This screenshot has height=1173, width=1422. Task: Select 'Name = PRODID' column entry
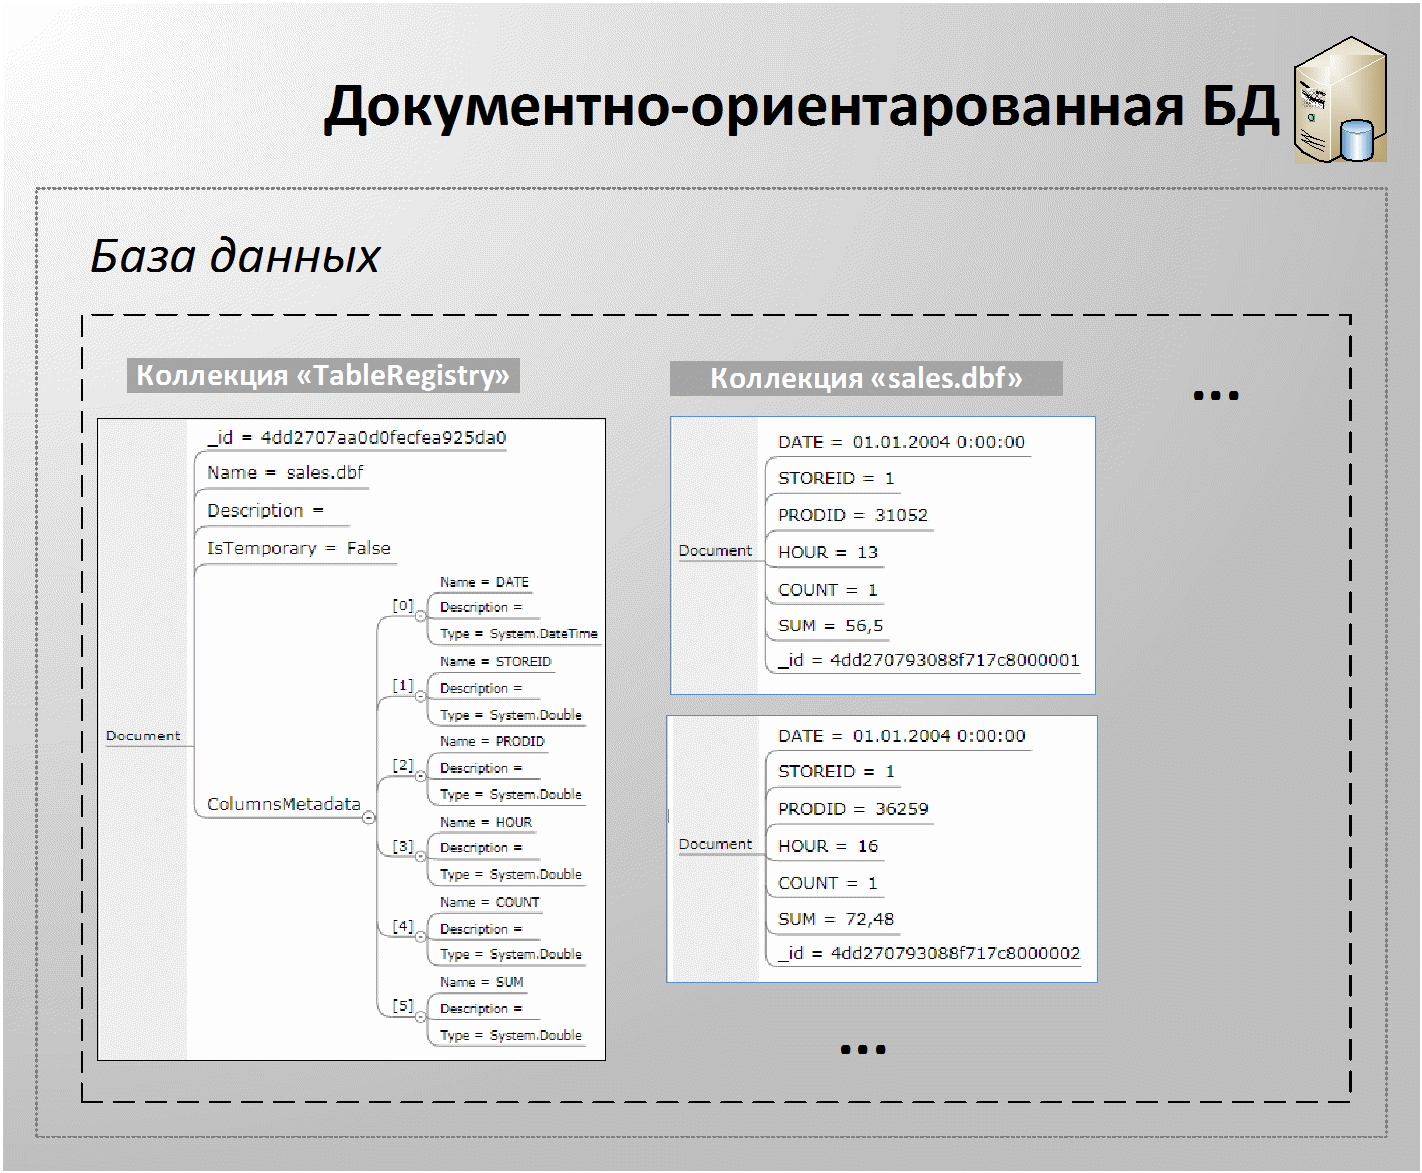pyautogui.click(x=492, y=742)
